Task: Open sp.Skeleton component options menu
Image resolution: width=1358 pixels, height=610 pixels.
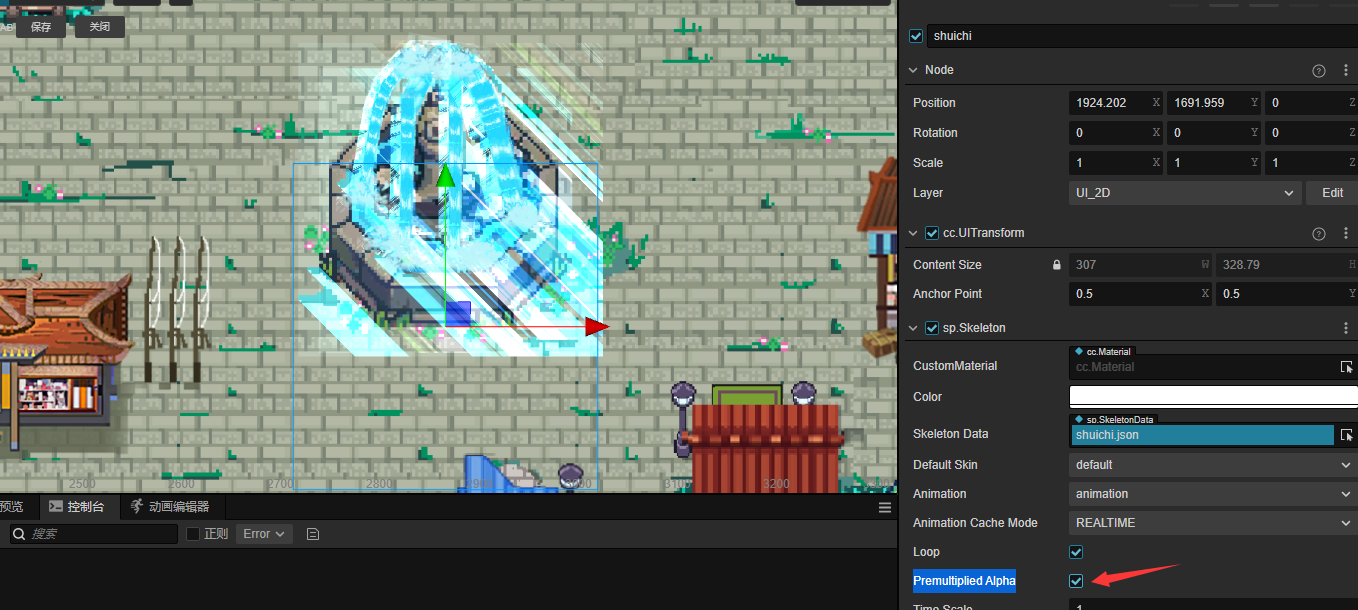Action: pos(1346,328)
